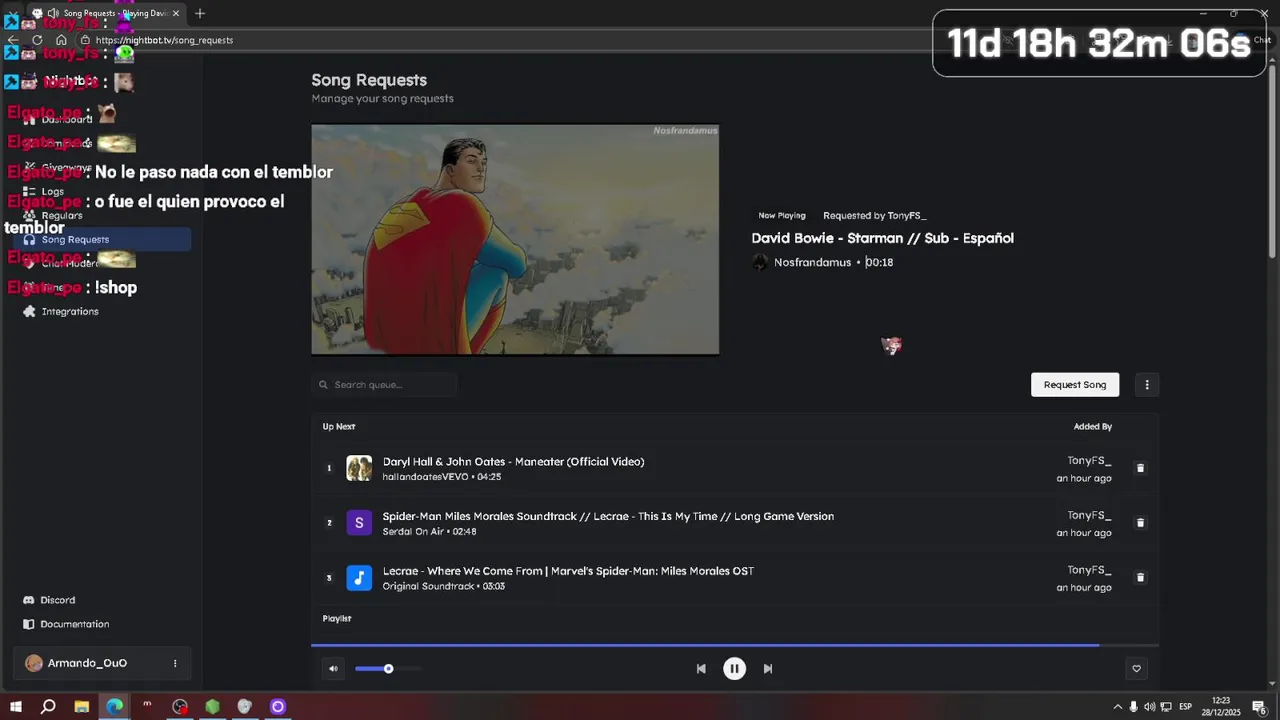
Task: Click the Request Song button
Action: click(x=1075, y=384)
